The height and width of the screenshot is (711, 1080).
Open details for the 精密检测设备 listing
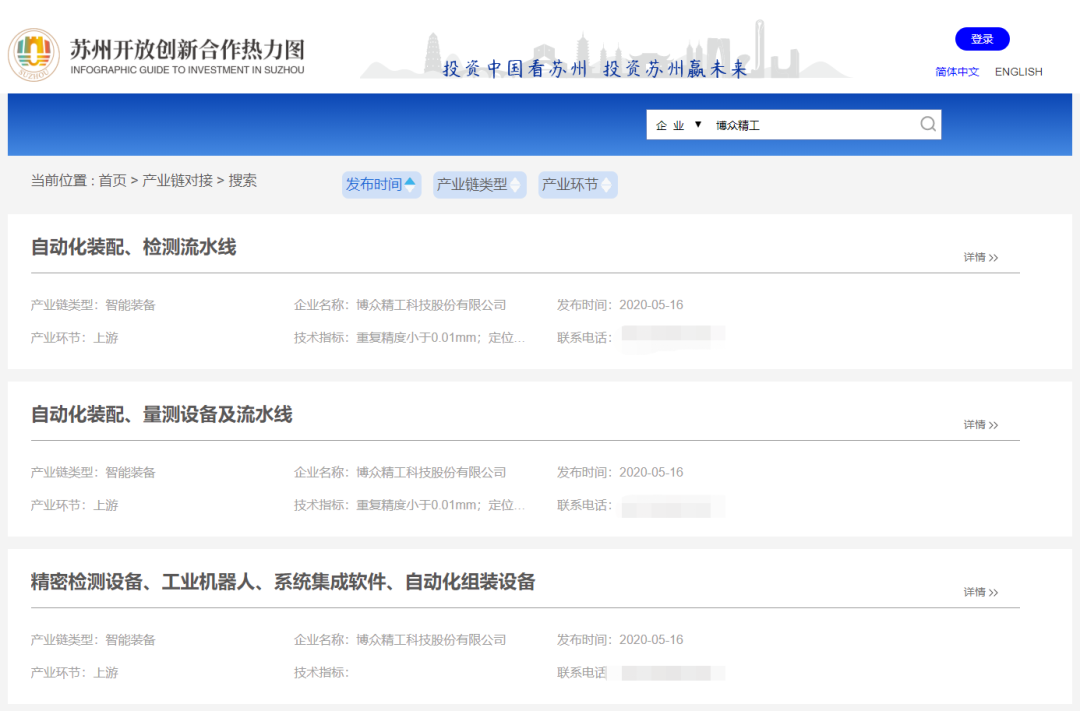point(979,592)
